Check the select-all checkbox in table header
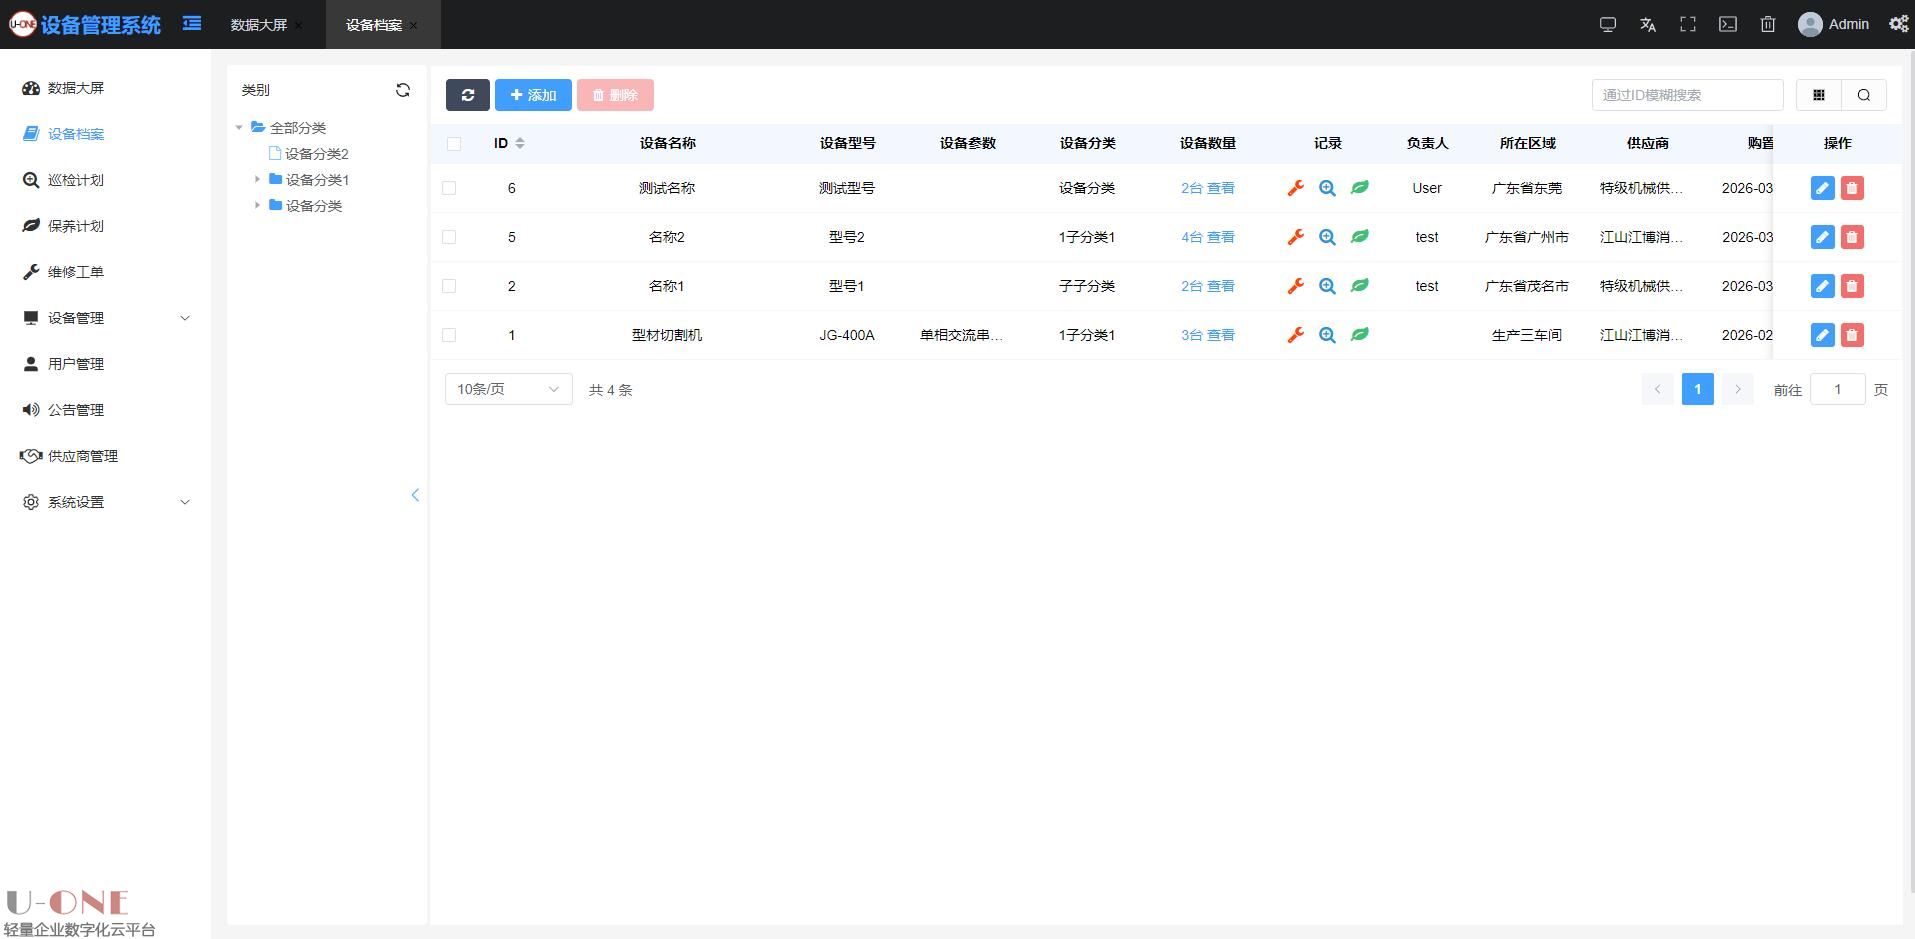1915x939 pixels. [x=454, y=144]
